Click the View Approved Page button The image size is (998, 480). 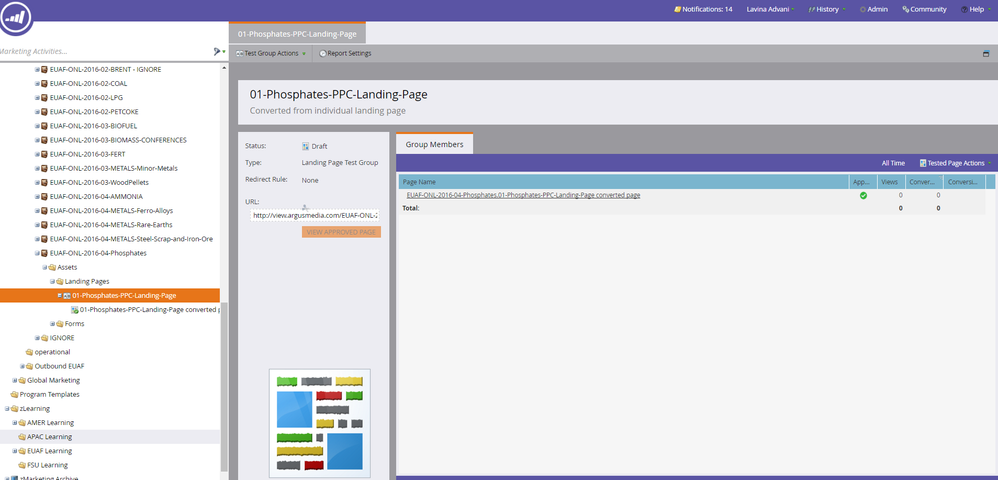[x=341, y=232]
